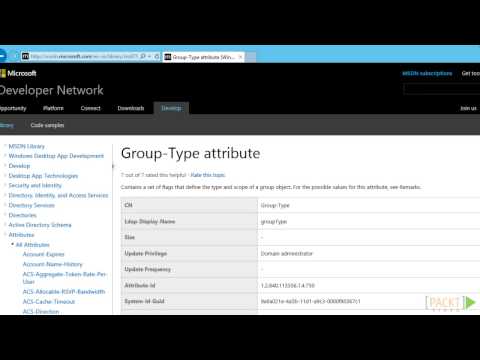Open Directory Services tree node
This screenshot has height=360, width=480.
(x=32, y=205)
